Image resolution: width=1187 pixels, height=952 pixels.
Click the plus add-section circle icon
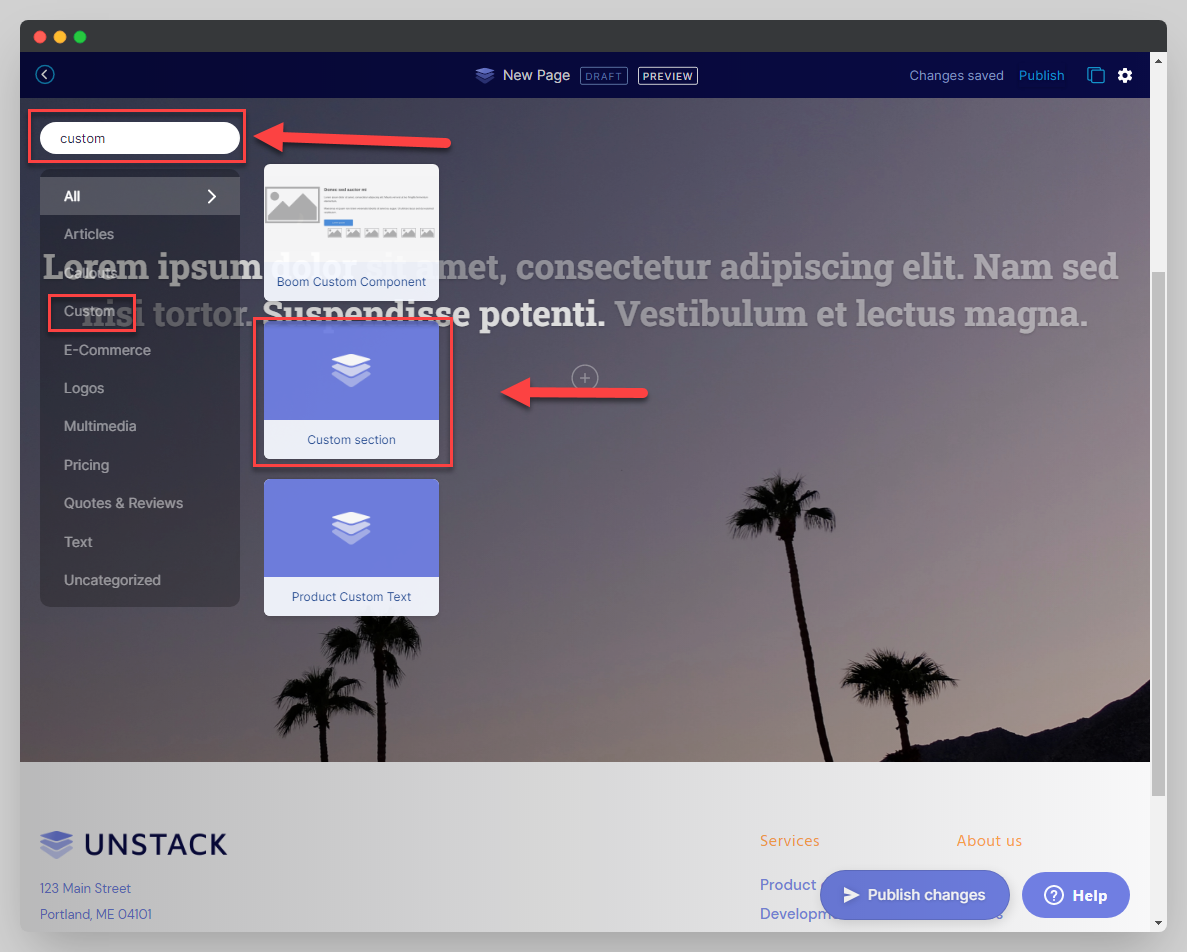(x=584, y=378)
